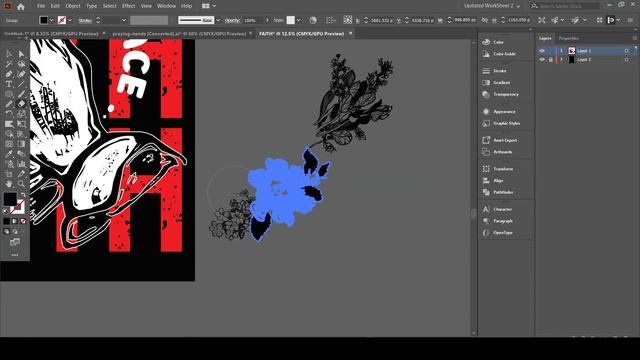Select the Eraser tool

(21, 104)
